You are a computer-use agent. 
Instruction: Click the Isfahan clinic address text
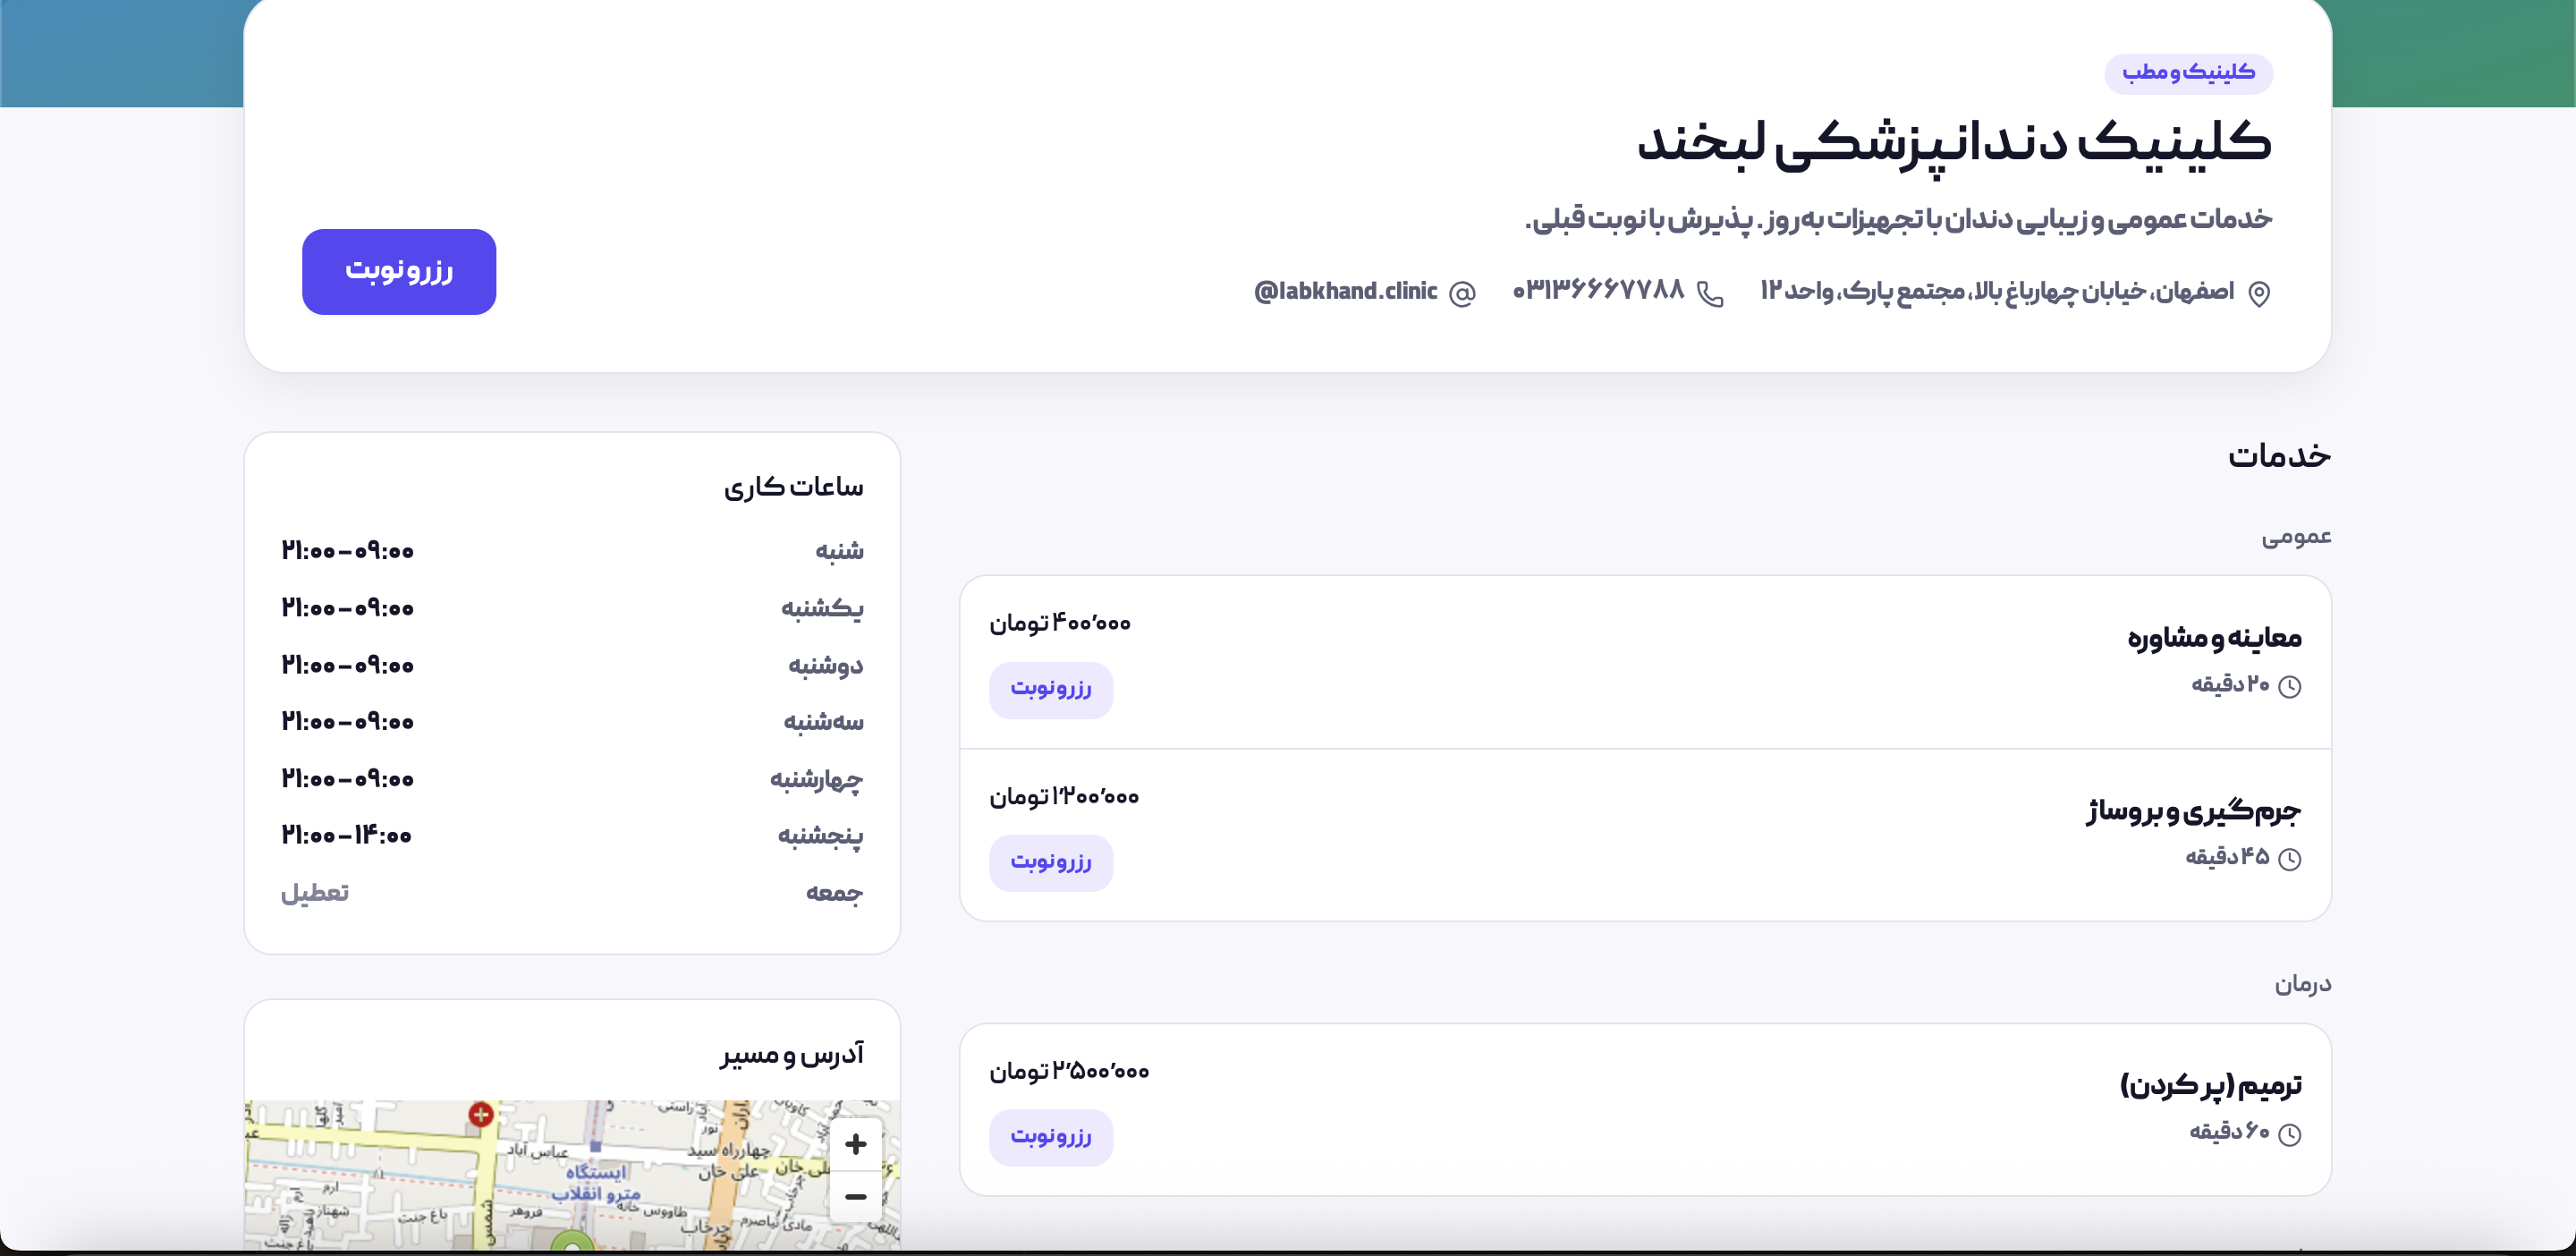pyautogui.click(x=1997, y=291)
